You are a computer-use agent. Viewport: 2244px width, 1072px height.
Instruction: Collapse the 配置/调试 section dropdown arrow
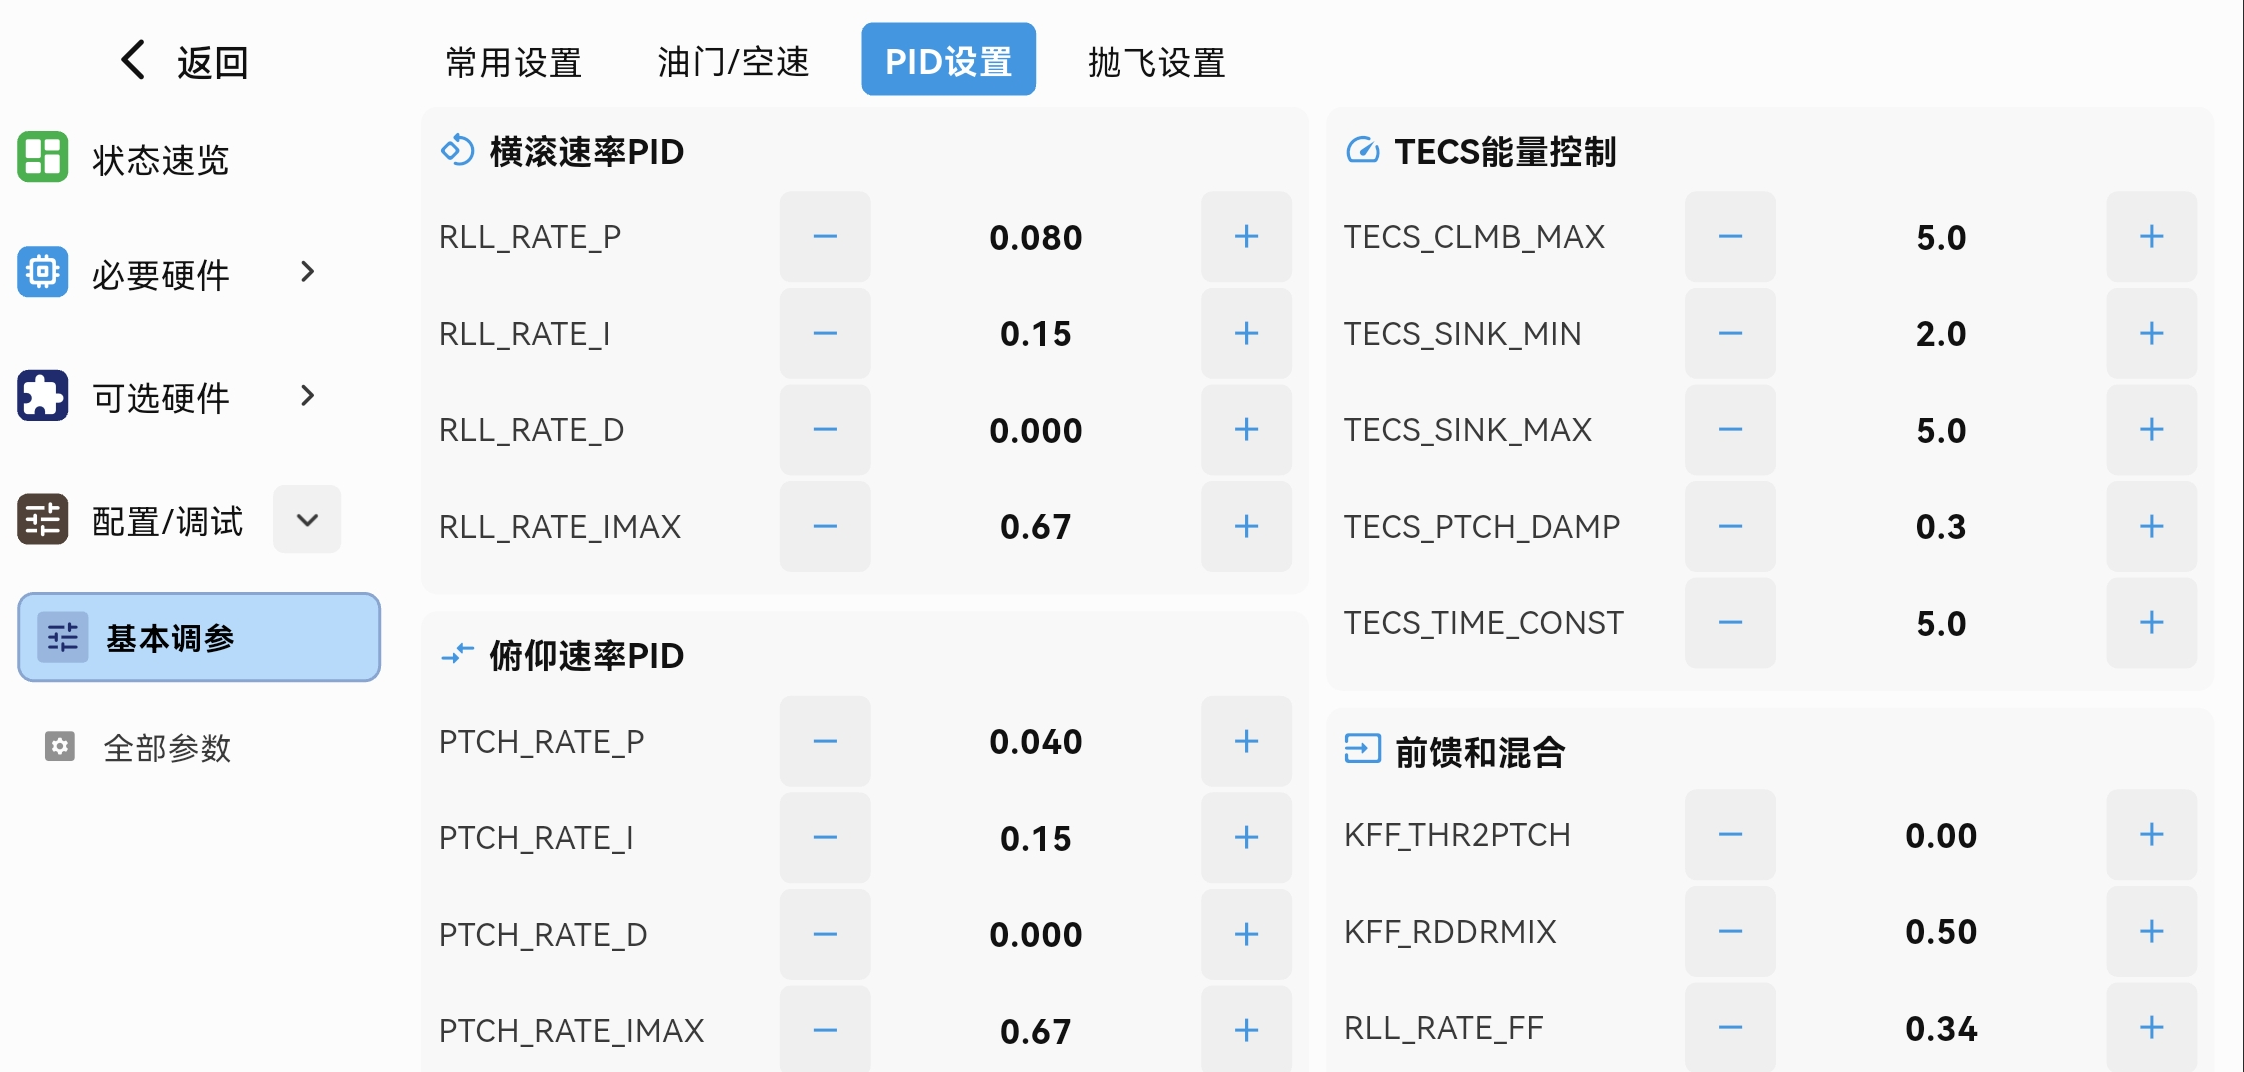click(307, 520)
